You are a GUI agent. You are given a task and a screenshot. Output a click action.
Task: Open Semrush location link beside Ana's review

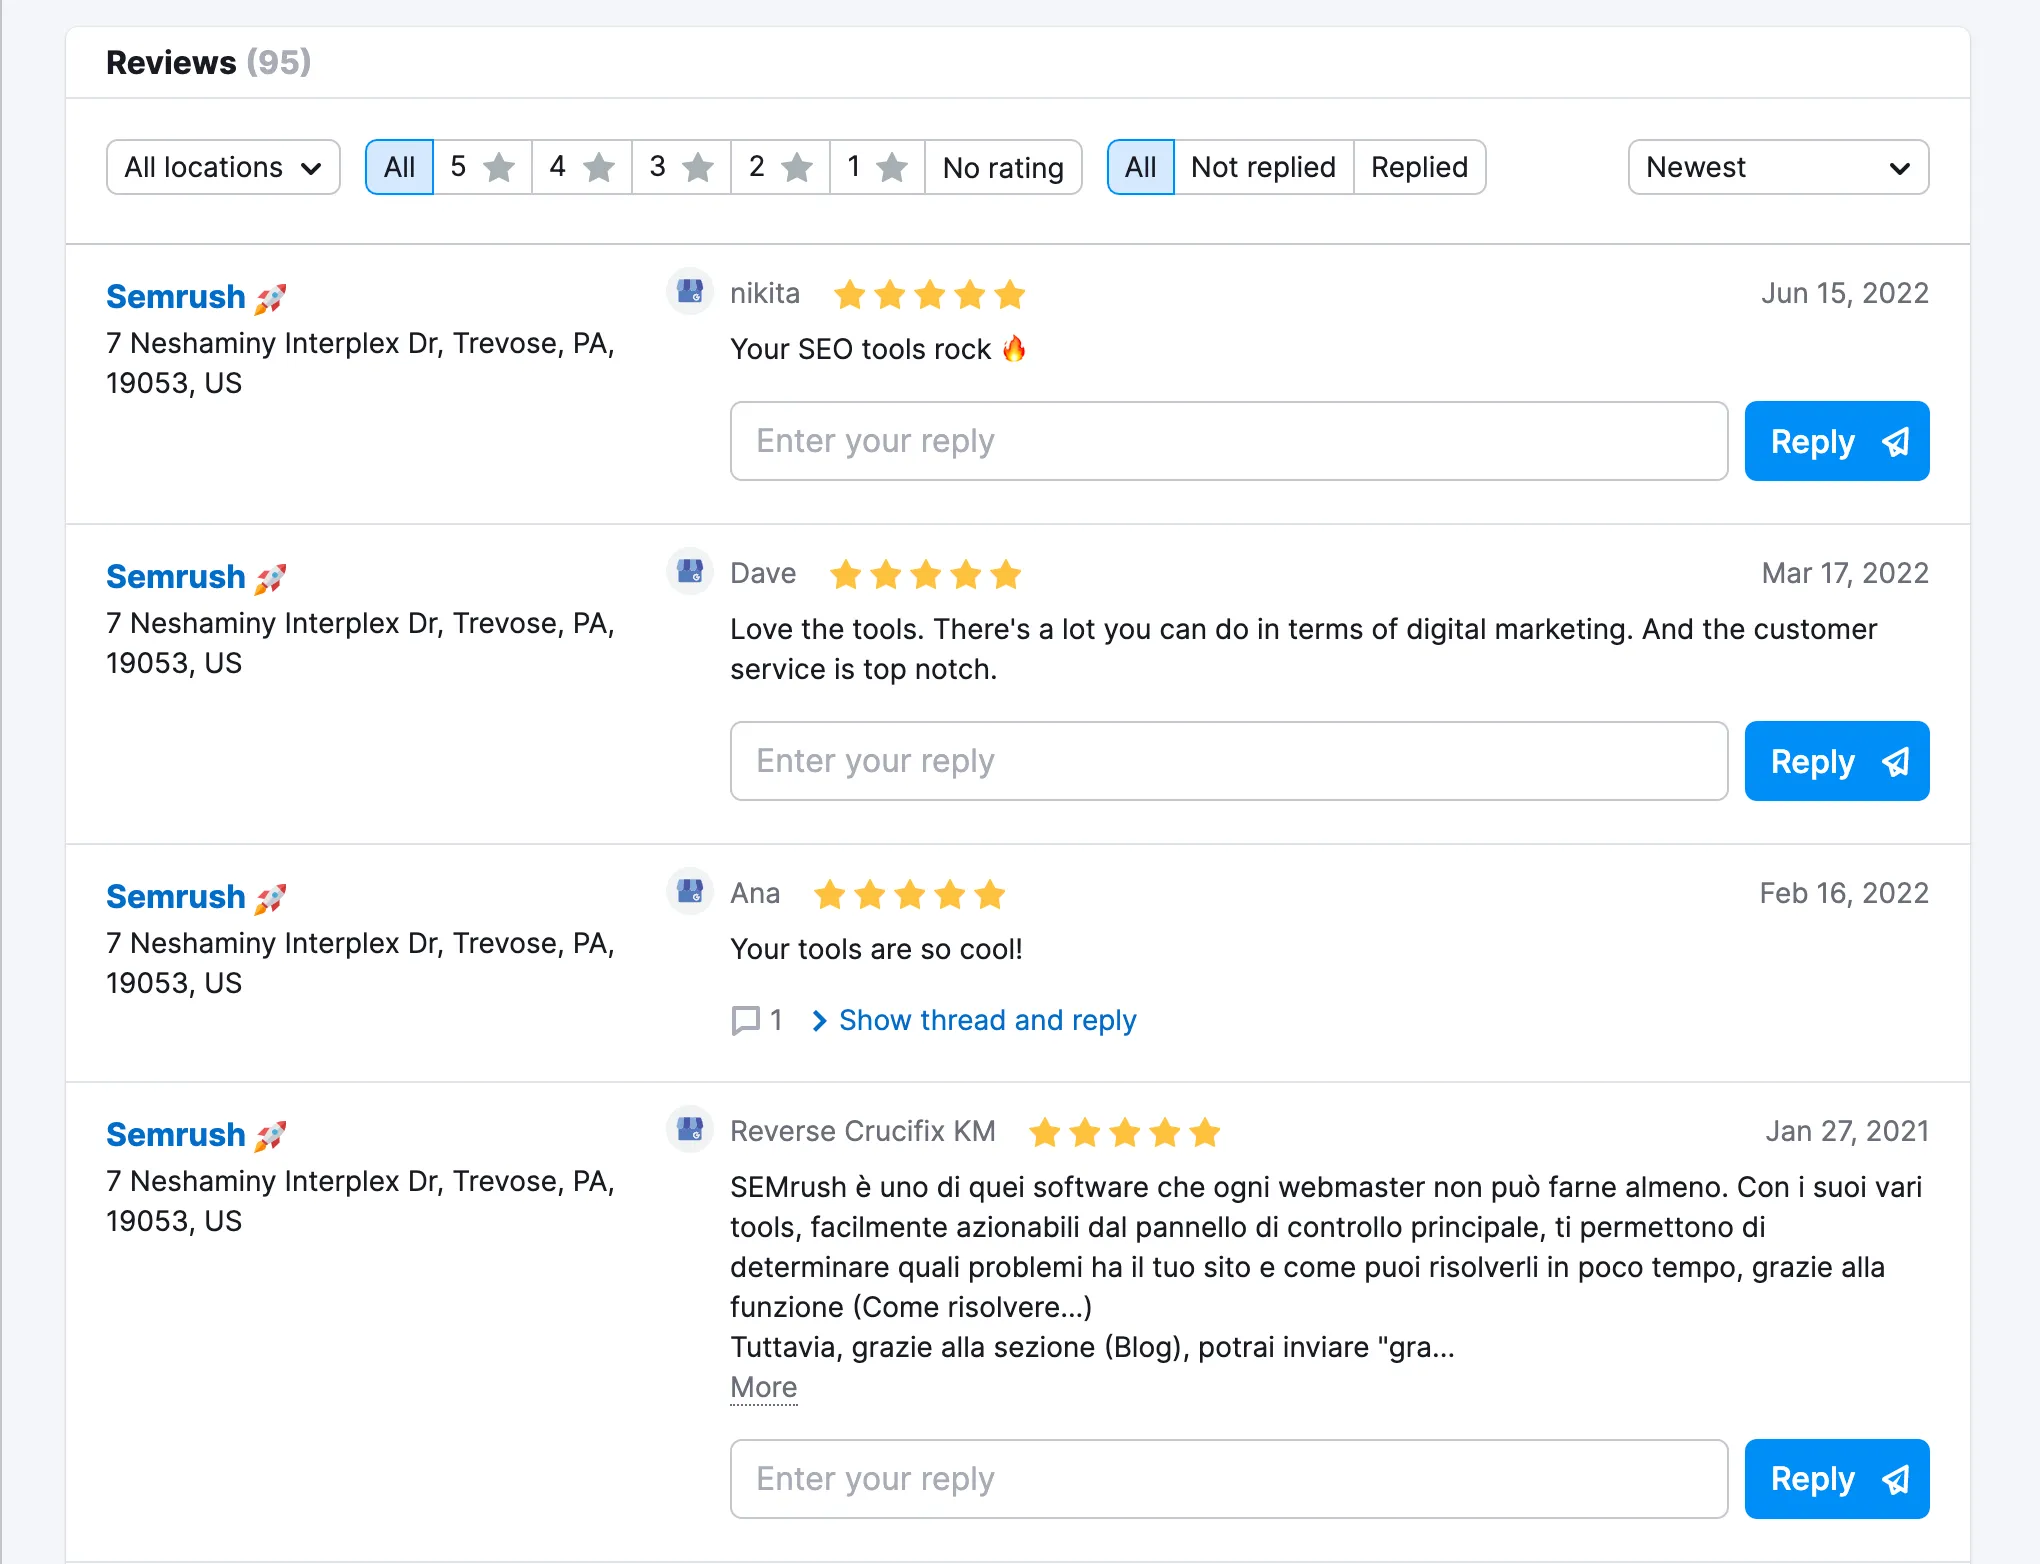click(176, 896)
